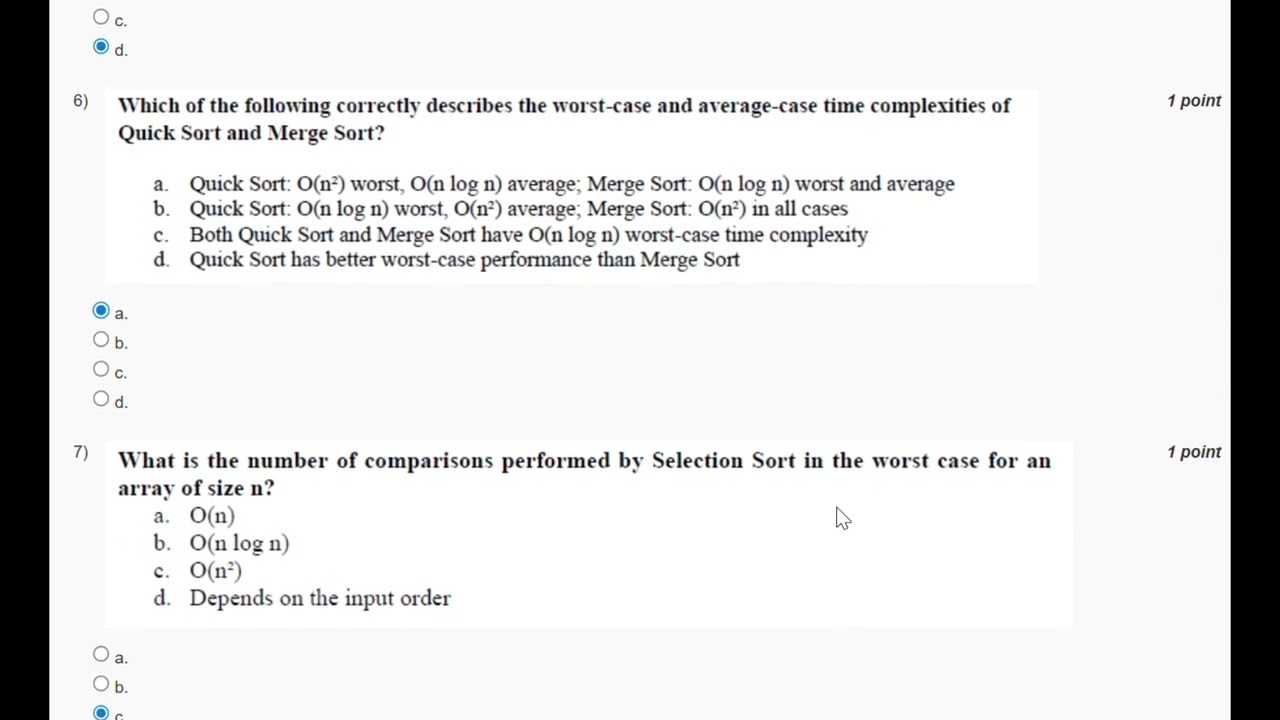Click the Selection Sort comparisons question text
This screenshot has width=1280, height=720.
click(583, 474)
